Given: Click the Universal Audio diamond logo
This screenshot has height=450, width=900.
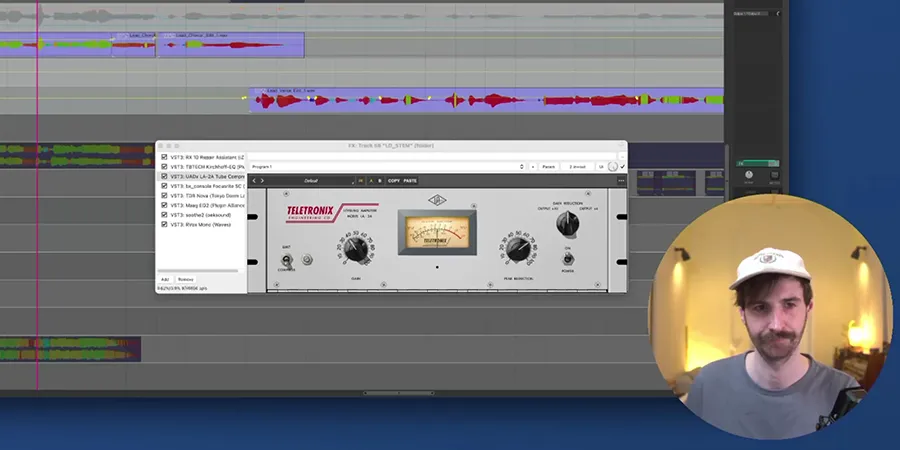Looking at the screenshot, I should (x=437, y=200).
